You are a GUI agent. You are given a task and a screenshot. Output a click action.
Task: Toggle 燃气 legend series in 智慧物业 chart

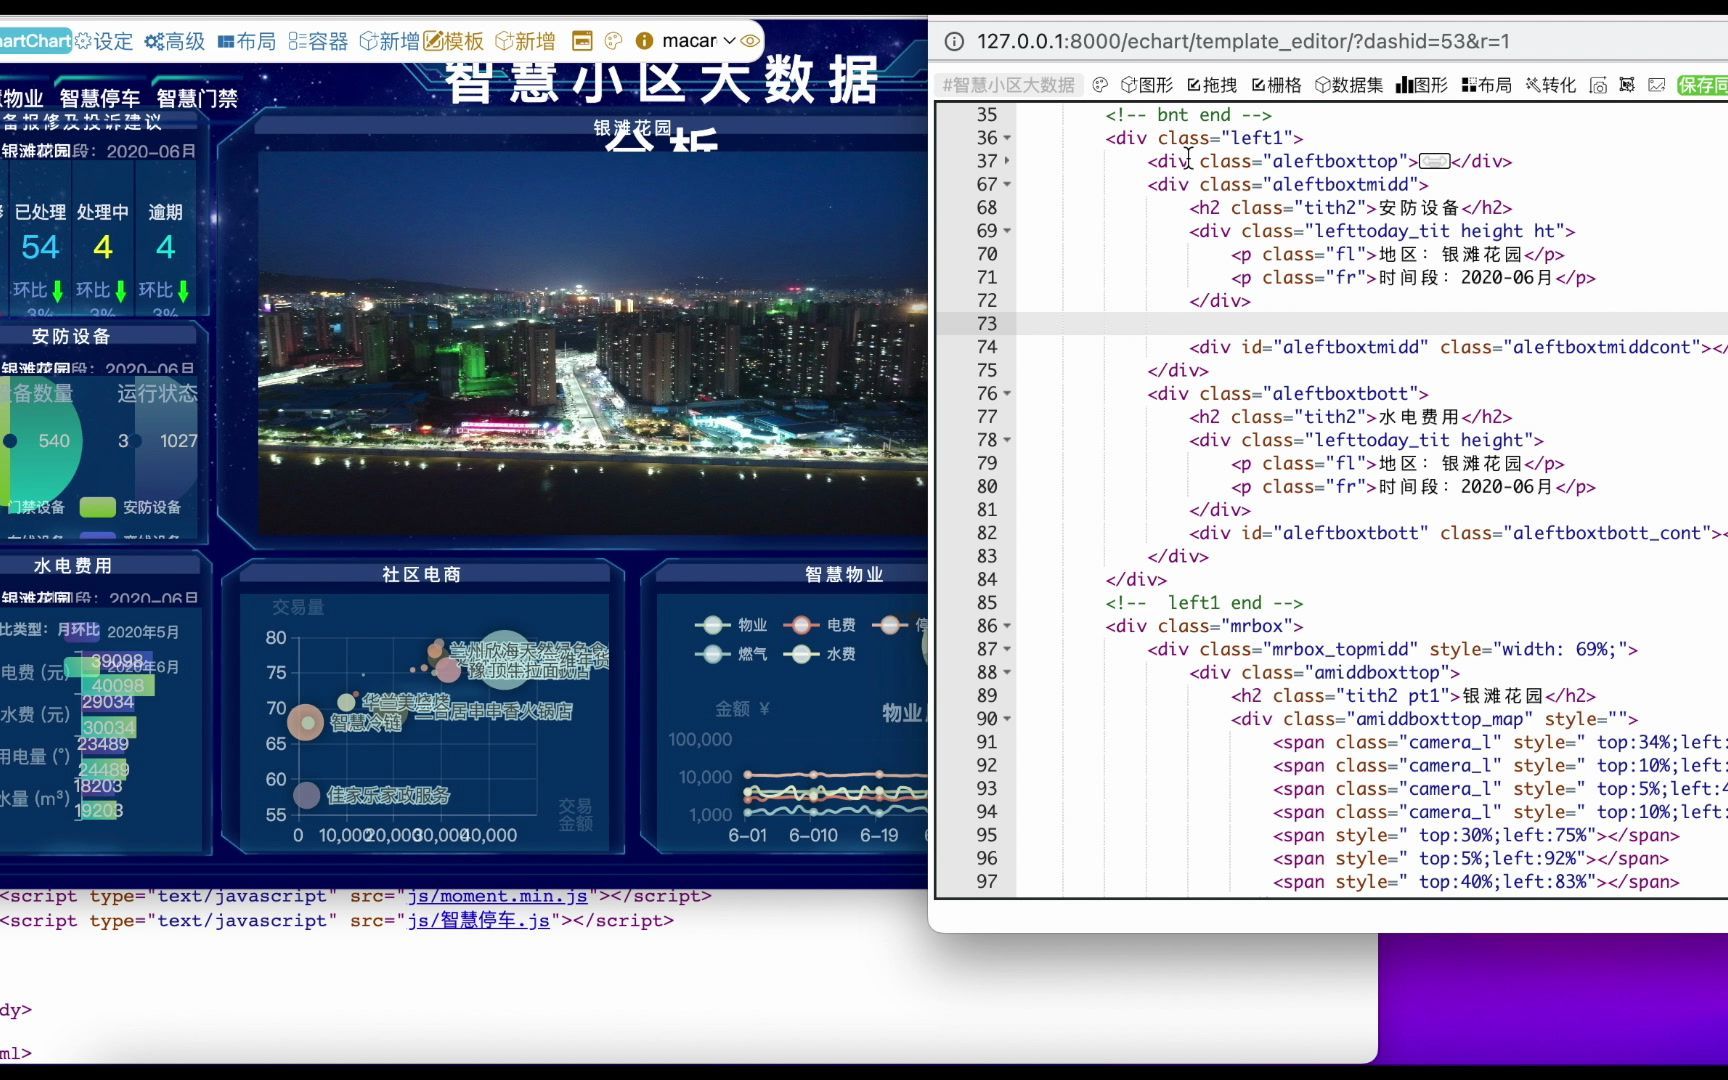730,654
